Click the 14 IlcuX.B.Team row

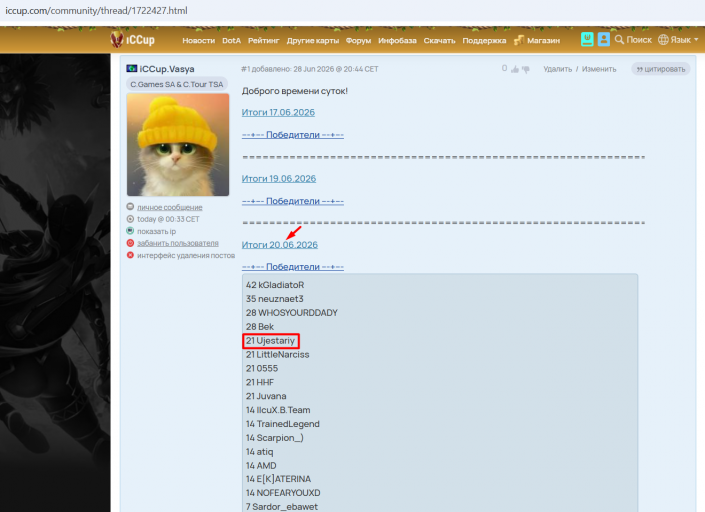[x=278, y=410]
